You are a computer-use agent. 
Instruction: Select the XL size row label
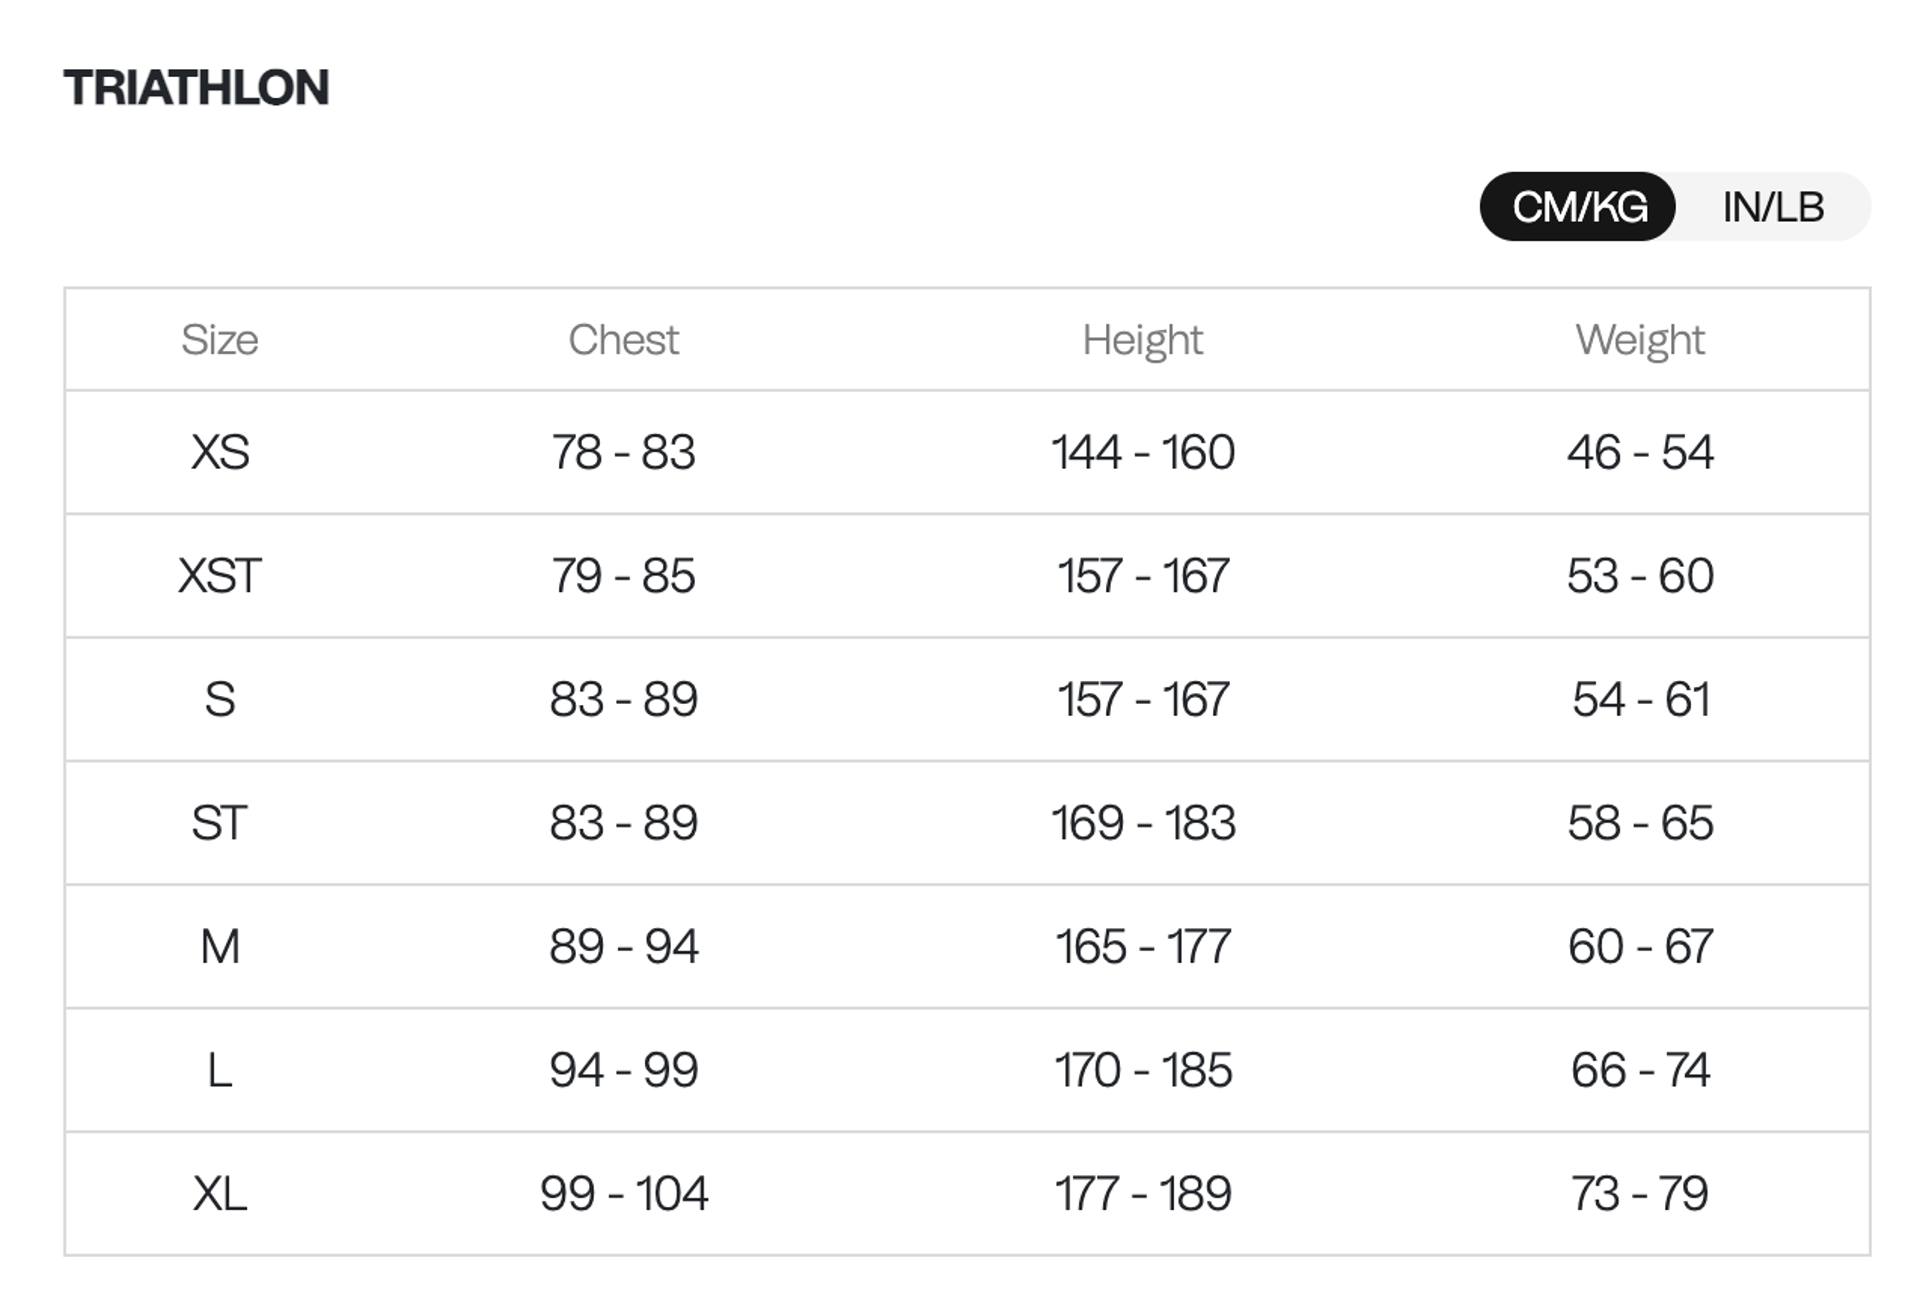(220, 1193)
